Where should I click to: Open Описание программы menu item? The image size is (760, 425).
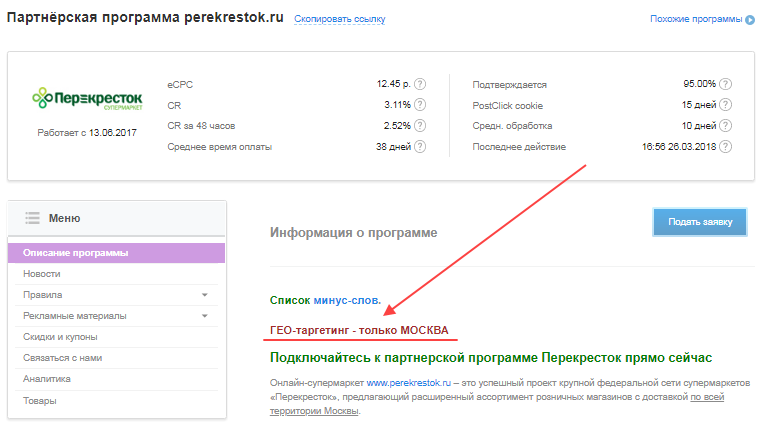[x=76, y=253]
